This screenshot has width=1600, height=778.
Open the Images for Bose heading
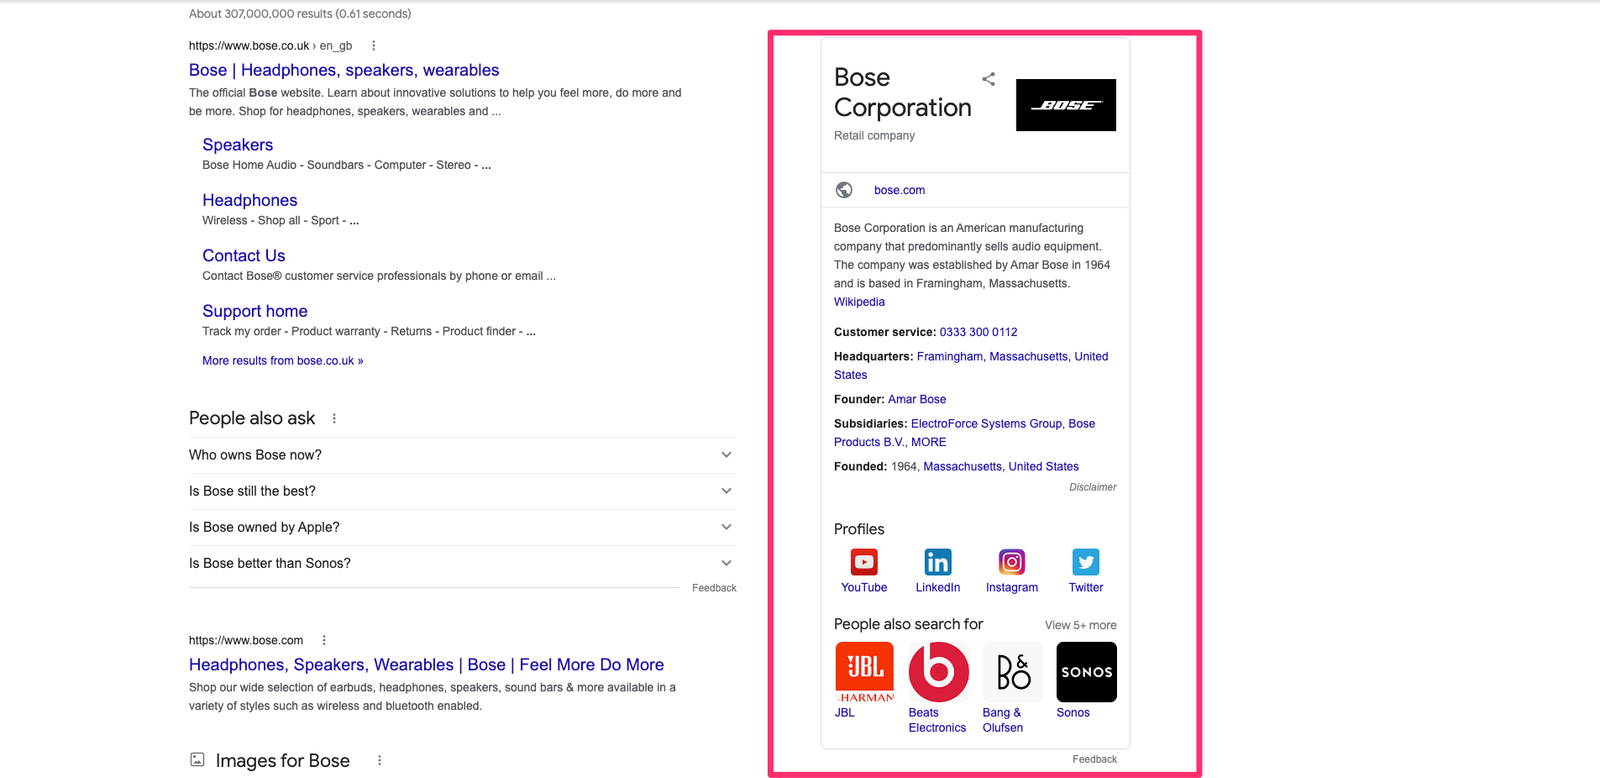tap(283, 761)
